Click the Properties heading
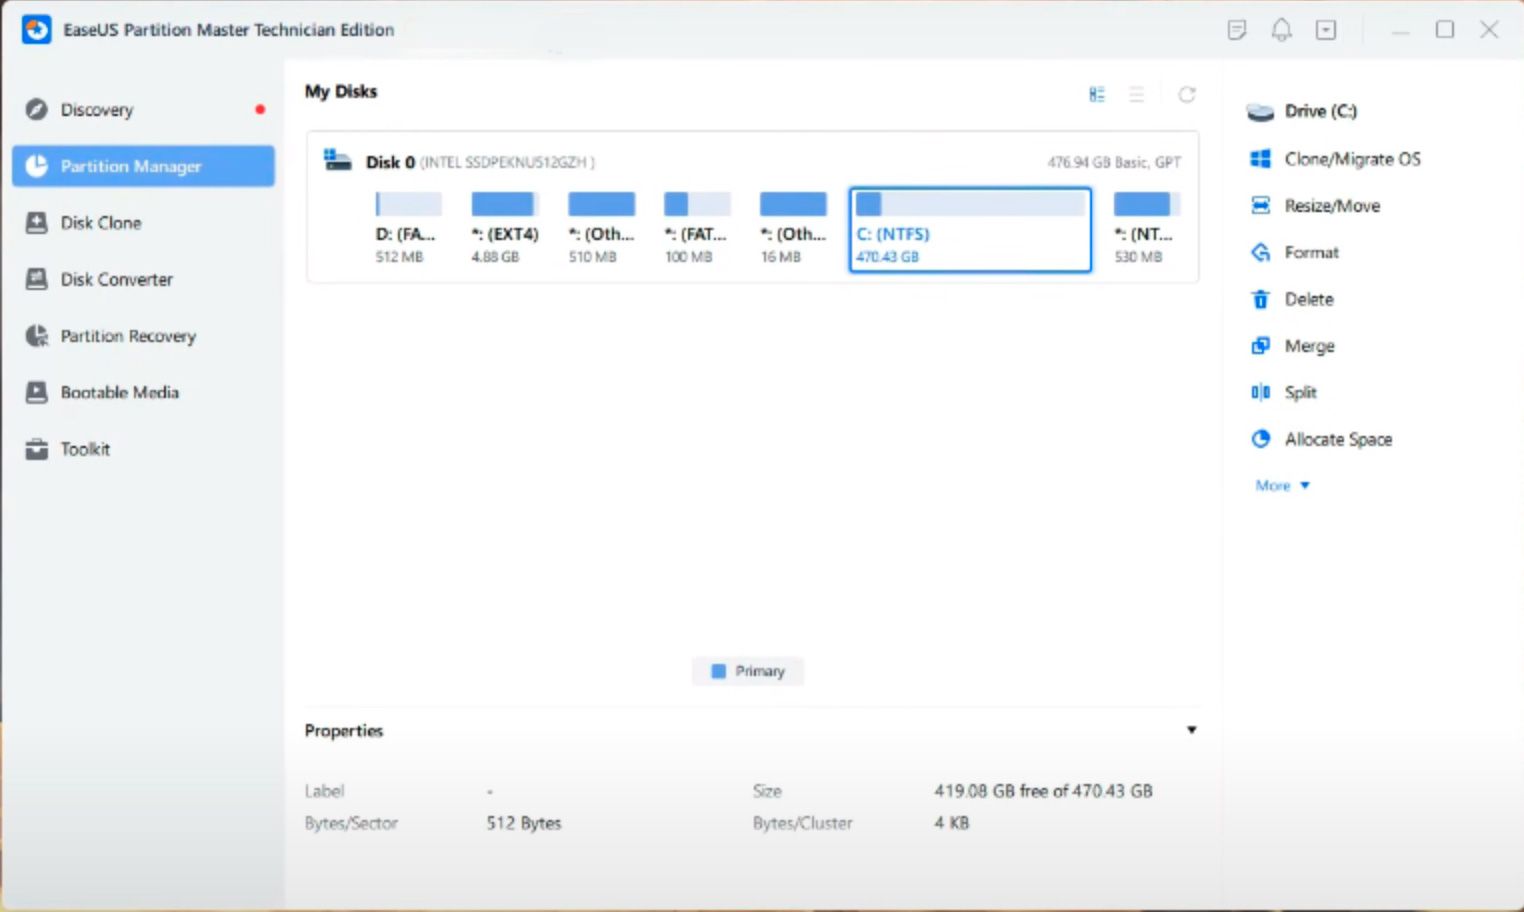1524x912 pixels. [344, 731]
